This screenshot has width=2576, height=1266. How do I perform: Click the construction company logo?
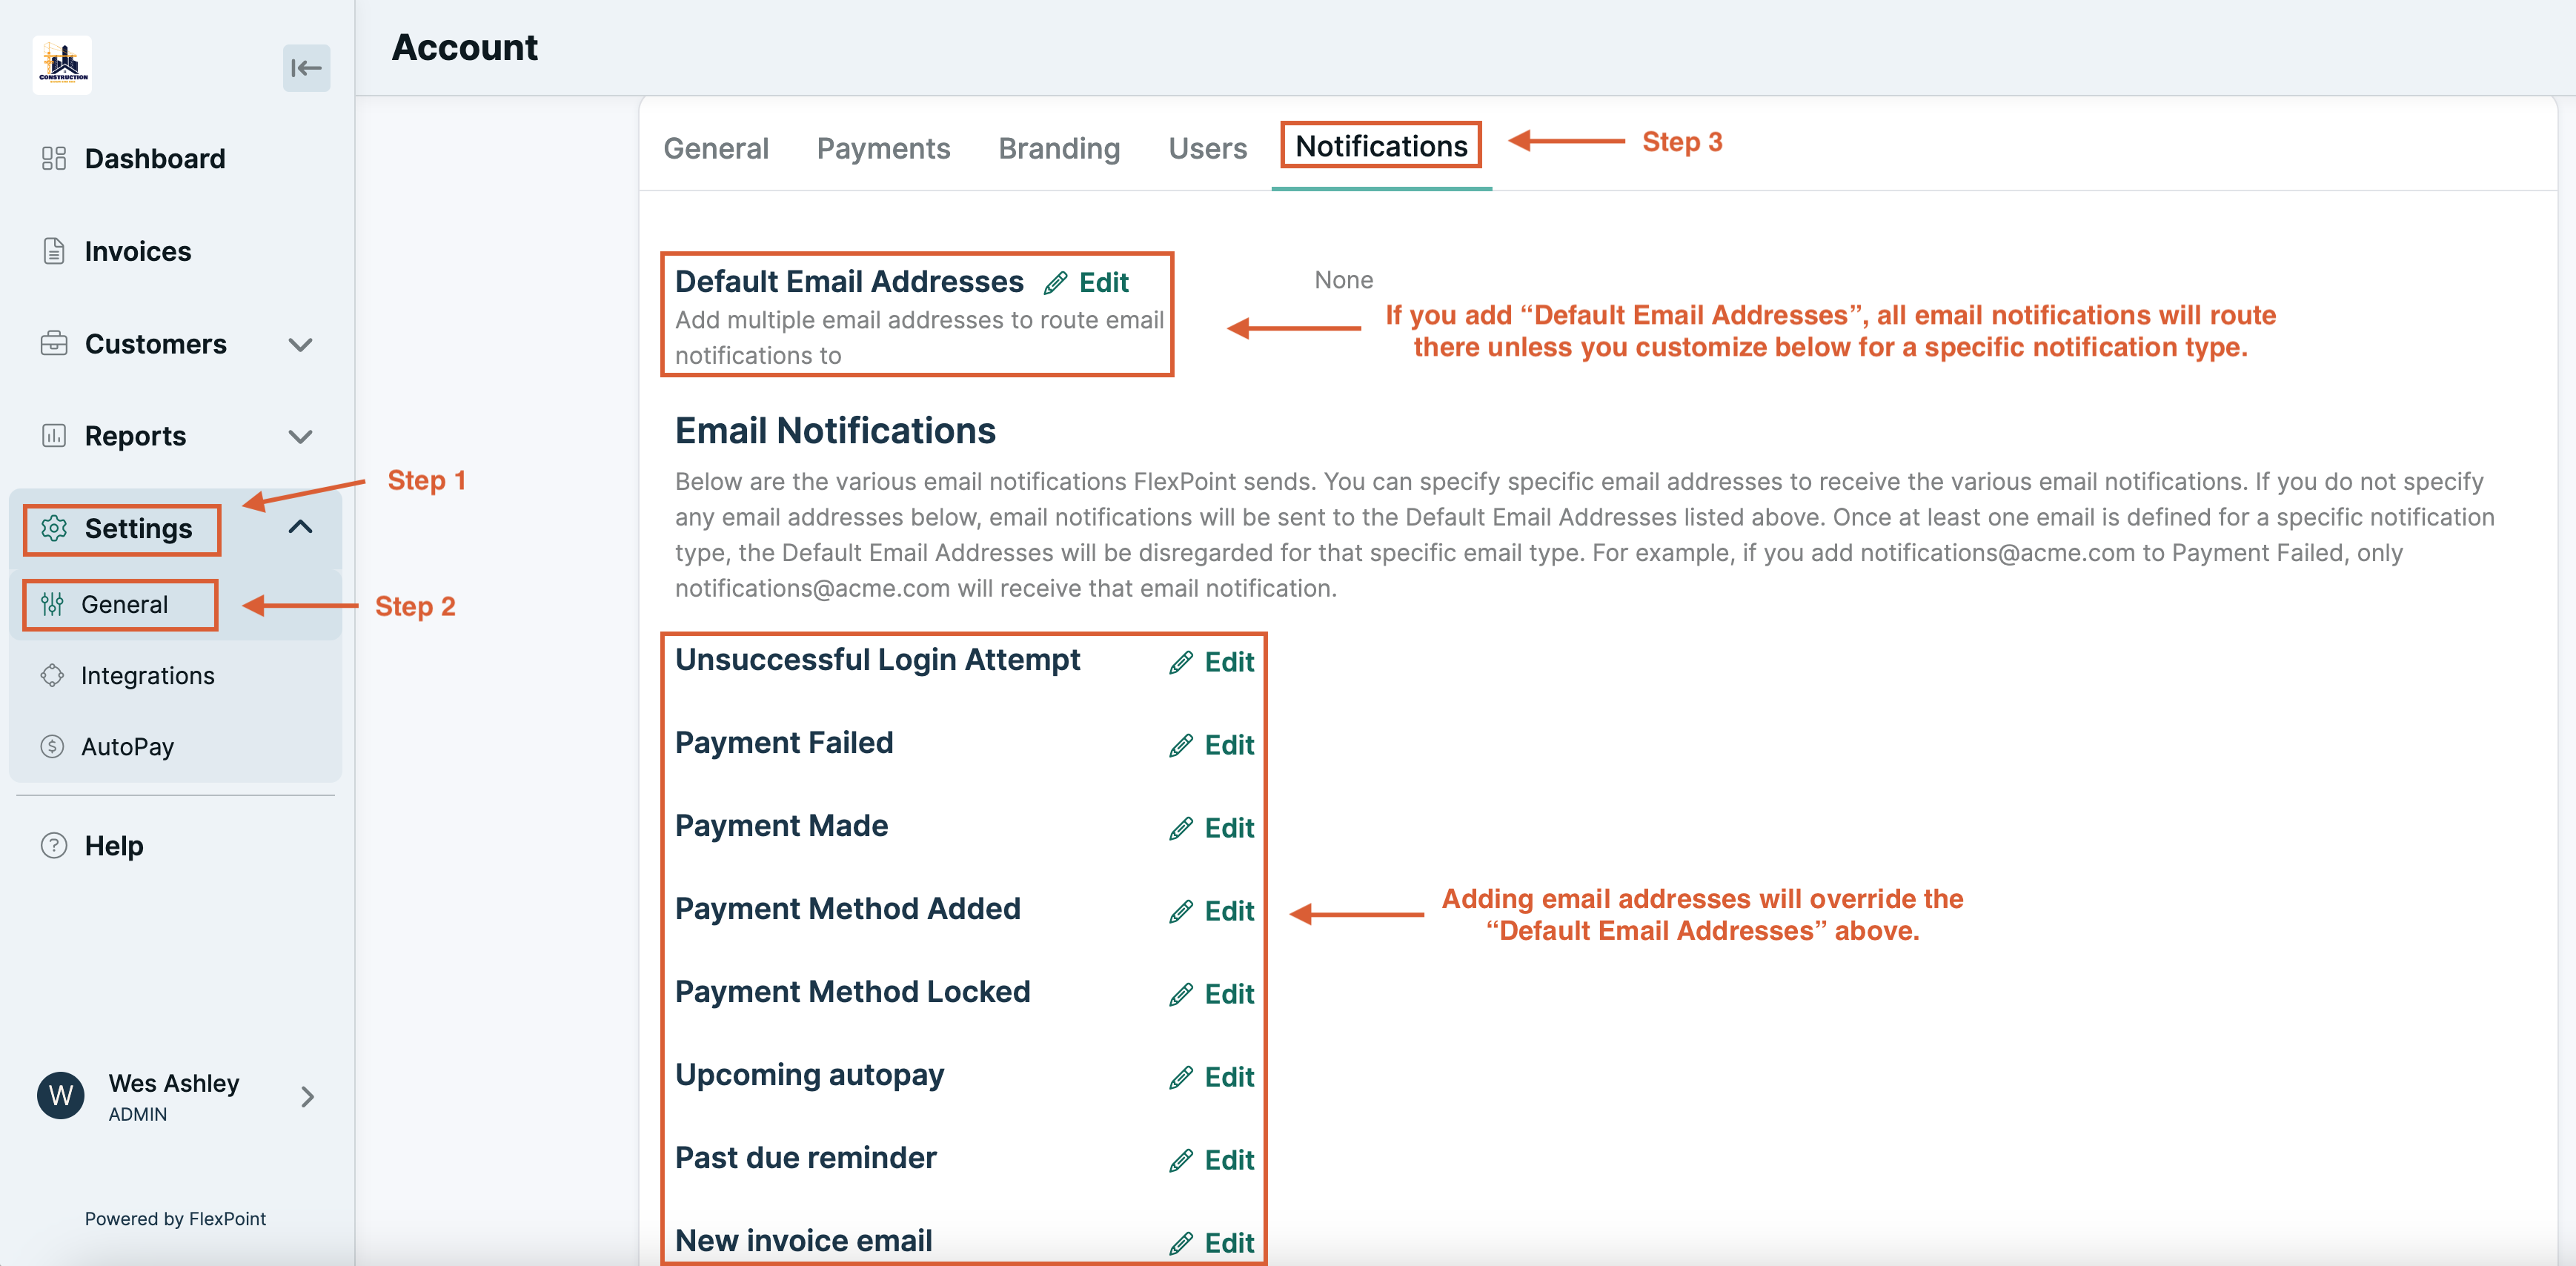(62, 66)
